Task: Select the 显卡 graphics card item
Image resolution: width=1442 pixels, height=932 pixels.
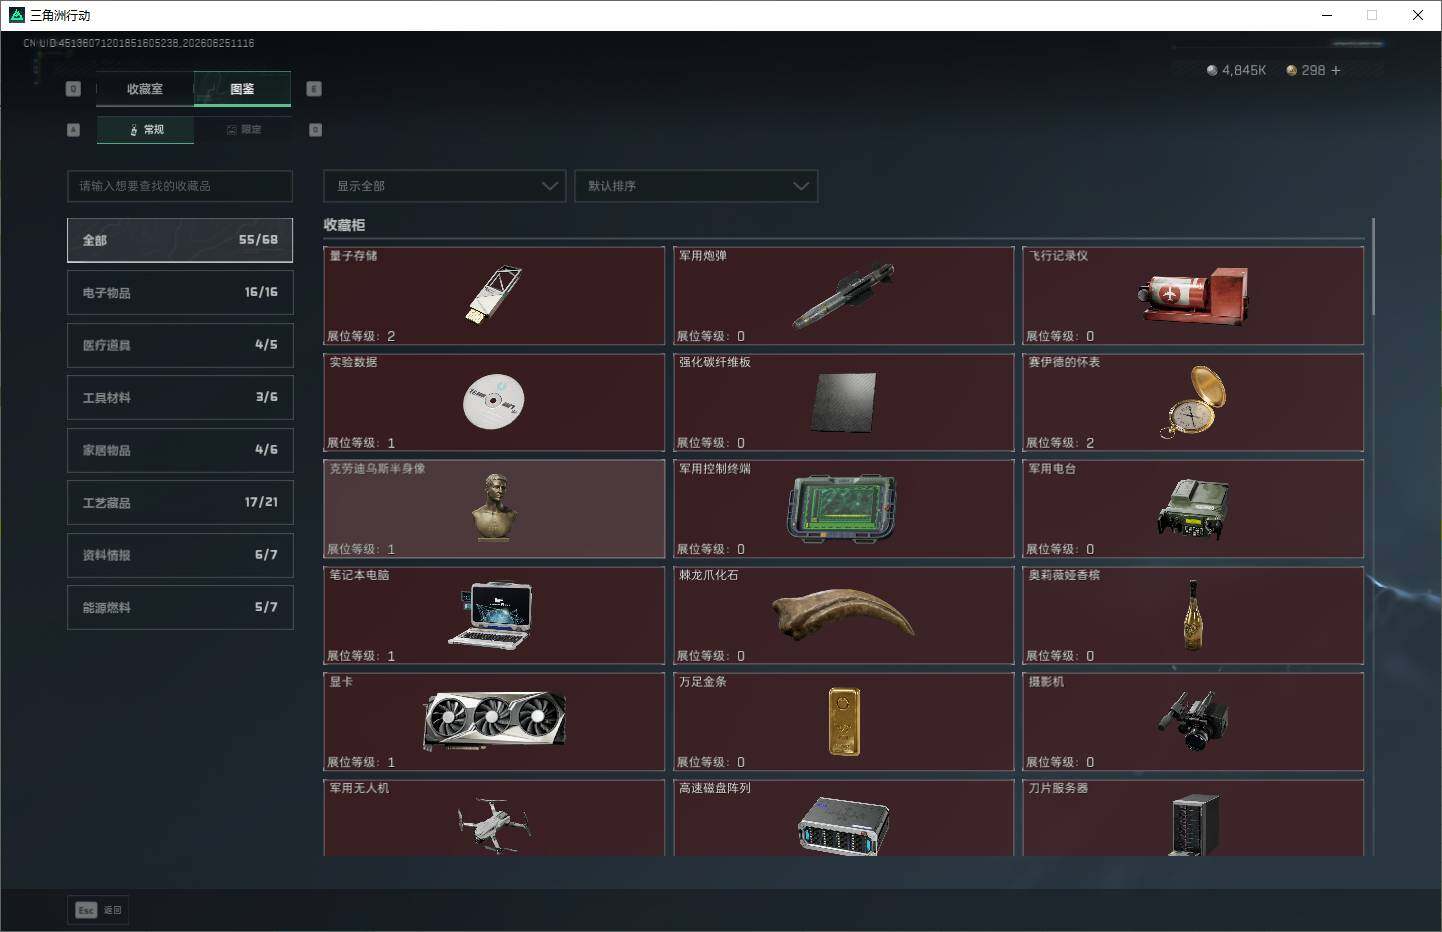Action: pyautogui.click(x=494, y=721)
